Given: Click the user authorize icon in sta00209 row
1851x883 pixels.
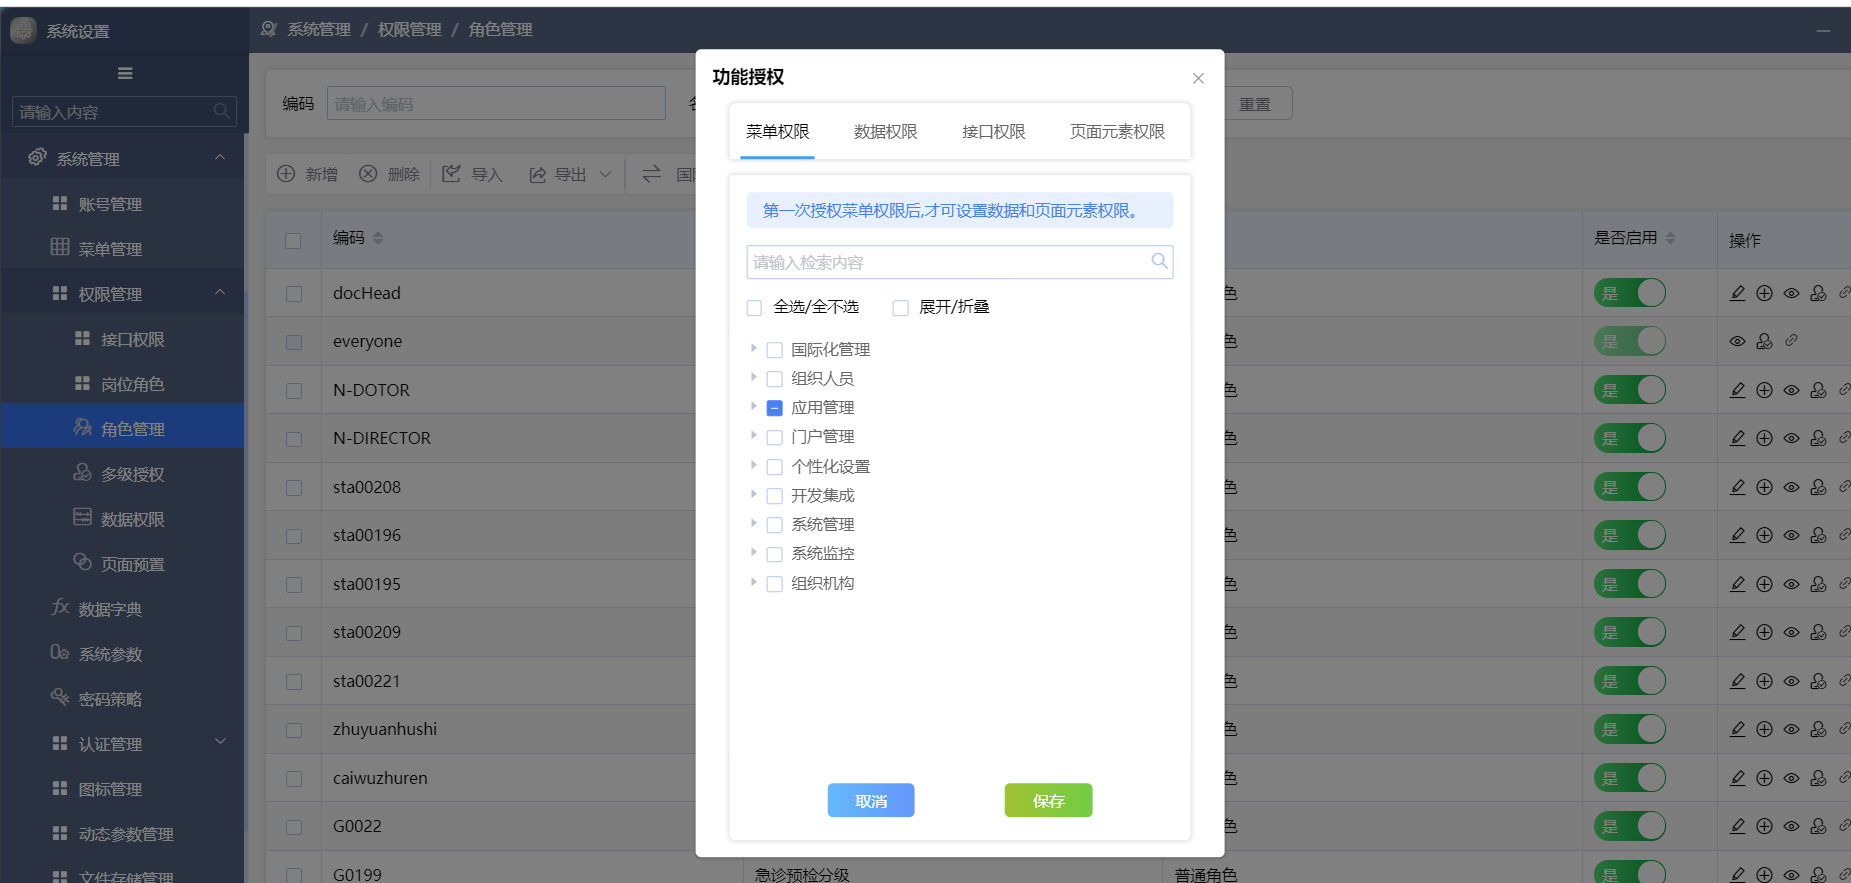Looking at the screenshot, I should click(x=1819, y=632).
